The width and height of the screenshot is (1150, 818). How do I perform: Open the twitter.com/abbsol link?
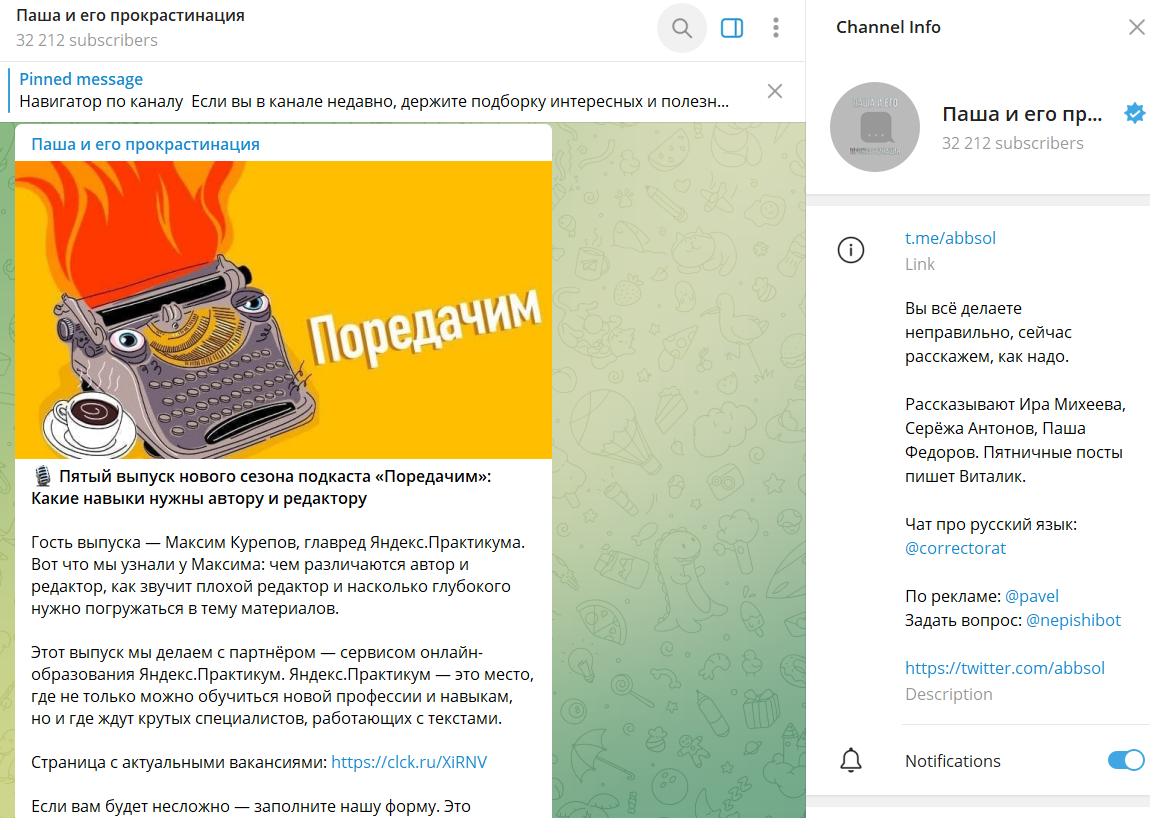coord(1005,668)
